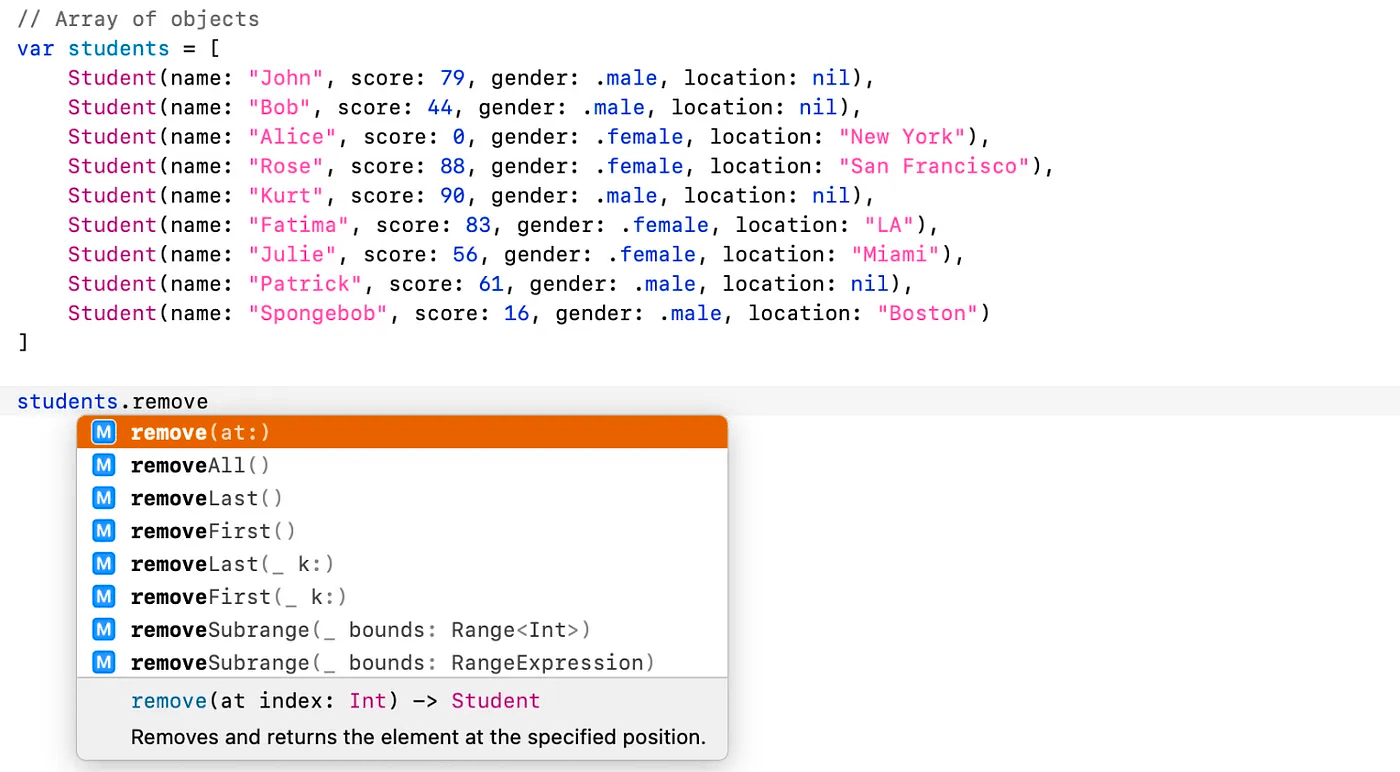Pick removeLast() without parameters
The width and height of the screenshot is (1400, 772).
(x=402, y=498)
